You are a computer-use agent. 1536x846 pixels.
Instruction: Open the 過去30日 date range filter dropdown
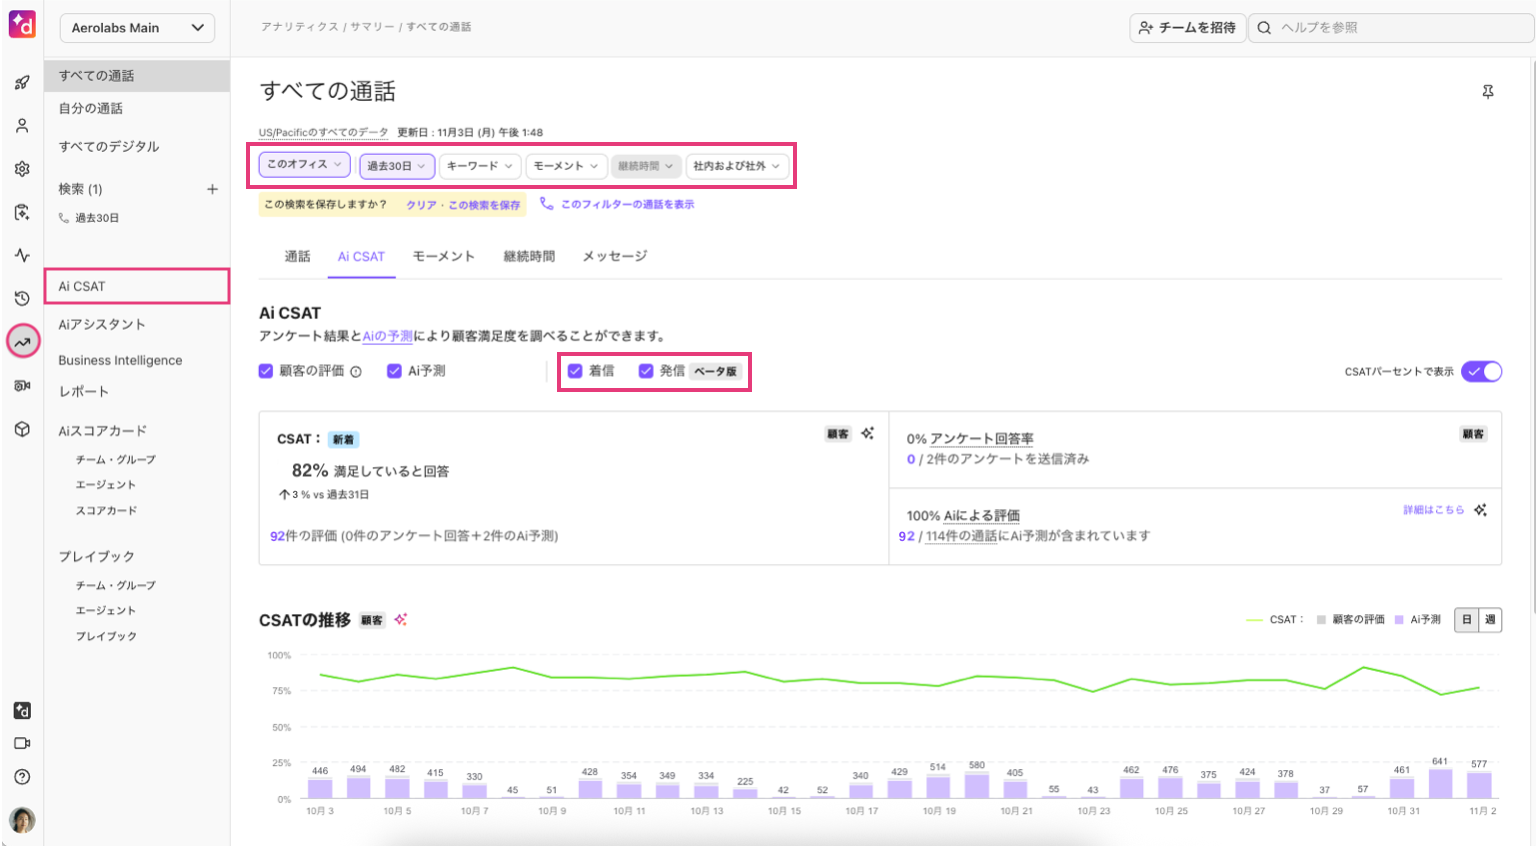tap(396, 166)
